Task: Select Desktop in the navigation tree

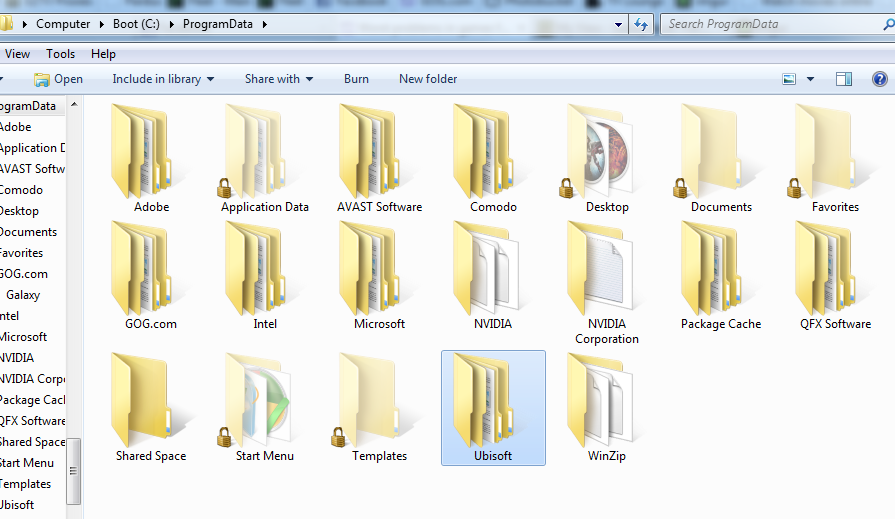Action: pos(19,211)
